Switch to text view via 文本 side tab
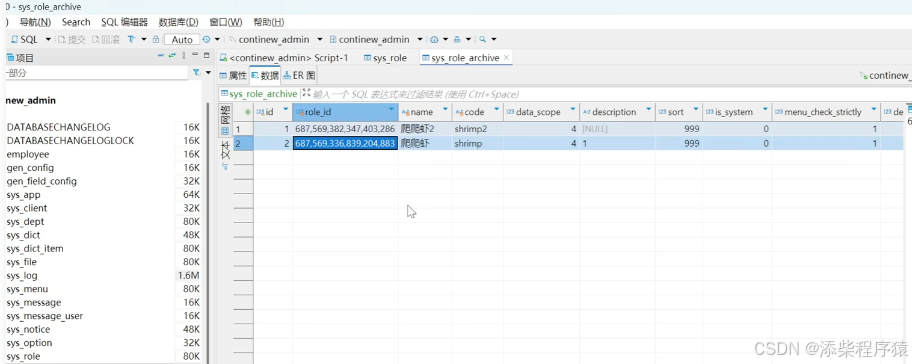Viewport: 912px width, 364px height. click(x=225, y=154)
